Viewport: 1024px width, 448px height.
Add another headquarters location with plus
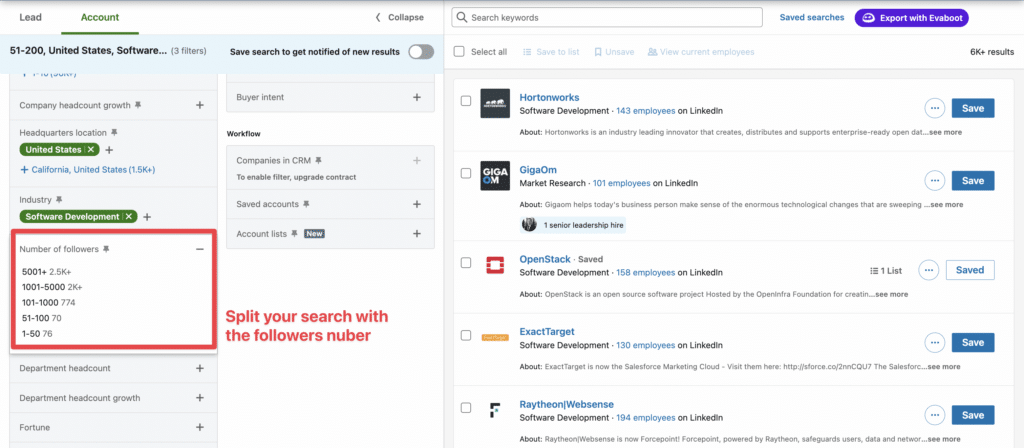pyautogui.click(x=109, y=150)
